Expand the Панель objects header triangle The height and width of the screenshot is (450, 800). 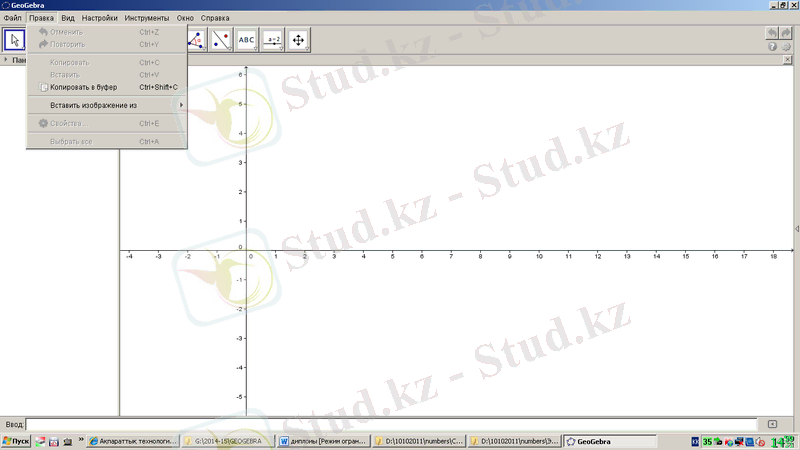(x=6, y=60)
